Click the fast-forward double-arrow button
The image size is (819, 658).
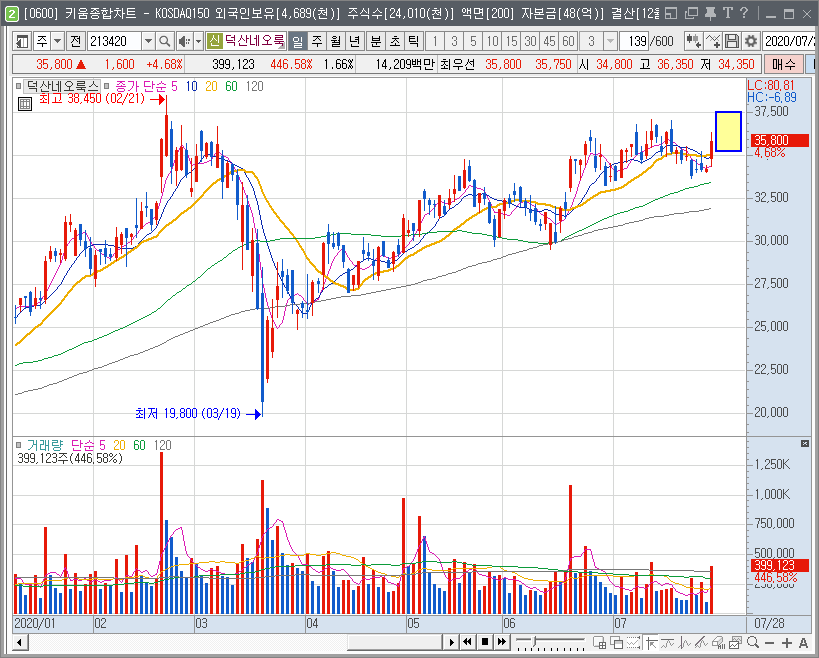coord(502,642)
